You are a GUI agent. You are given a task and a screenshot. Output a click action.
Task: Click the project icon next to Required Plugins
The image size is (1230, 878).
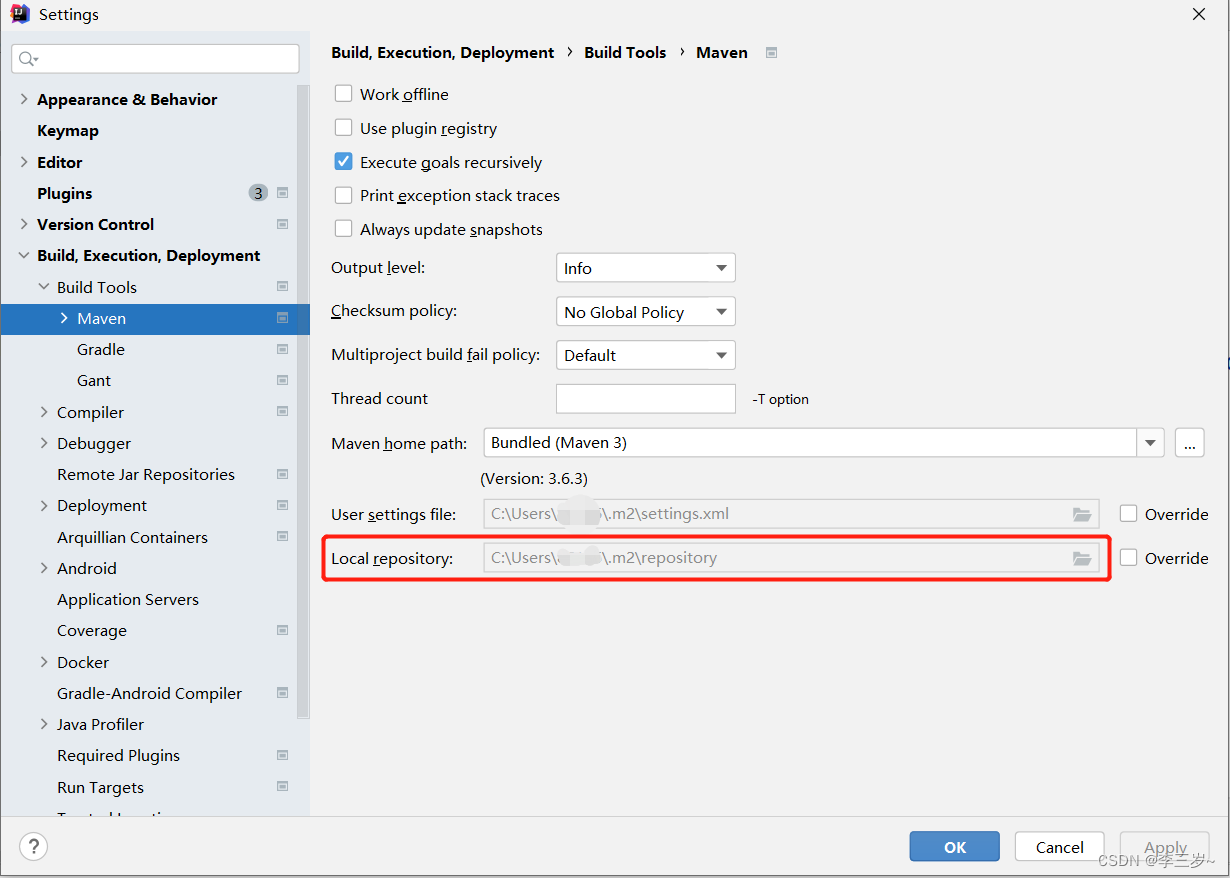point(283,755)
